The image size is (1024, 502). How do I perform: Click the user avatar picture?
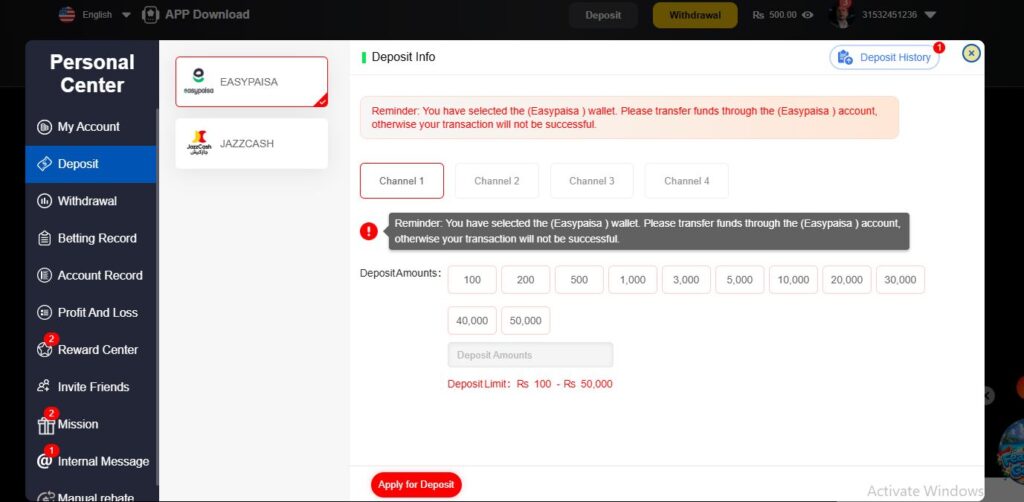pyautogui.click(x=842, y=15)
